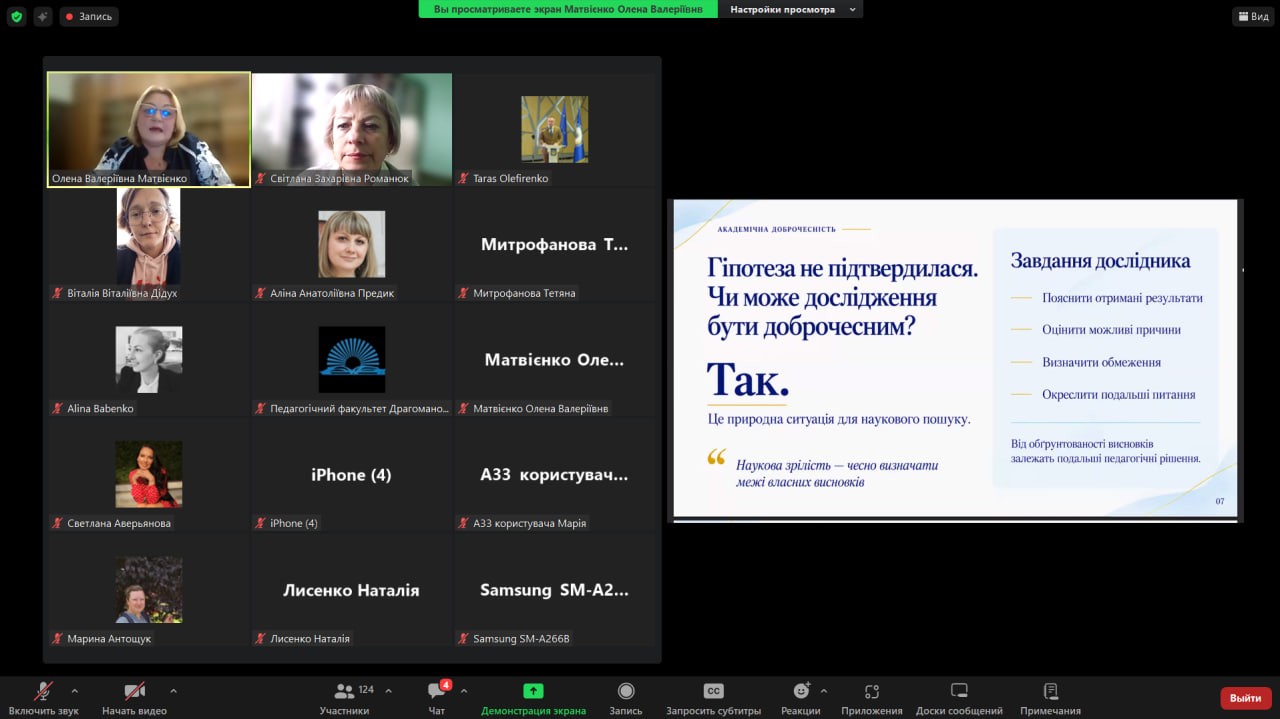Click the shared slide presentation area
The width and height of the screenshot is (1280, 719).
coord(955,360)
